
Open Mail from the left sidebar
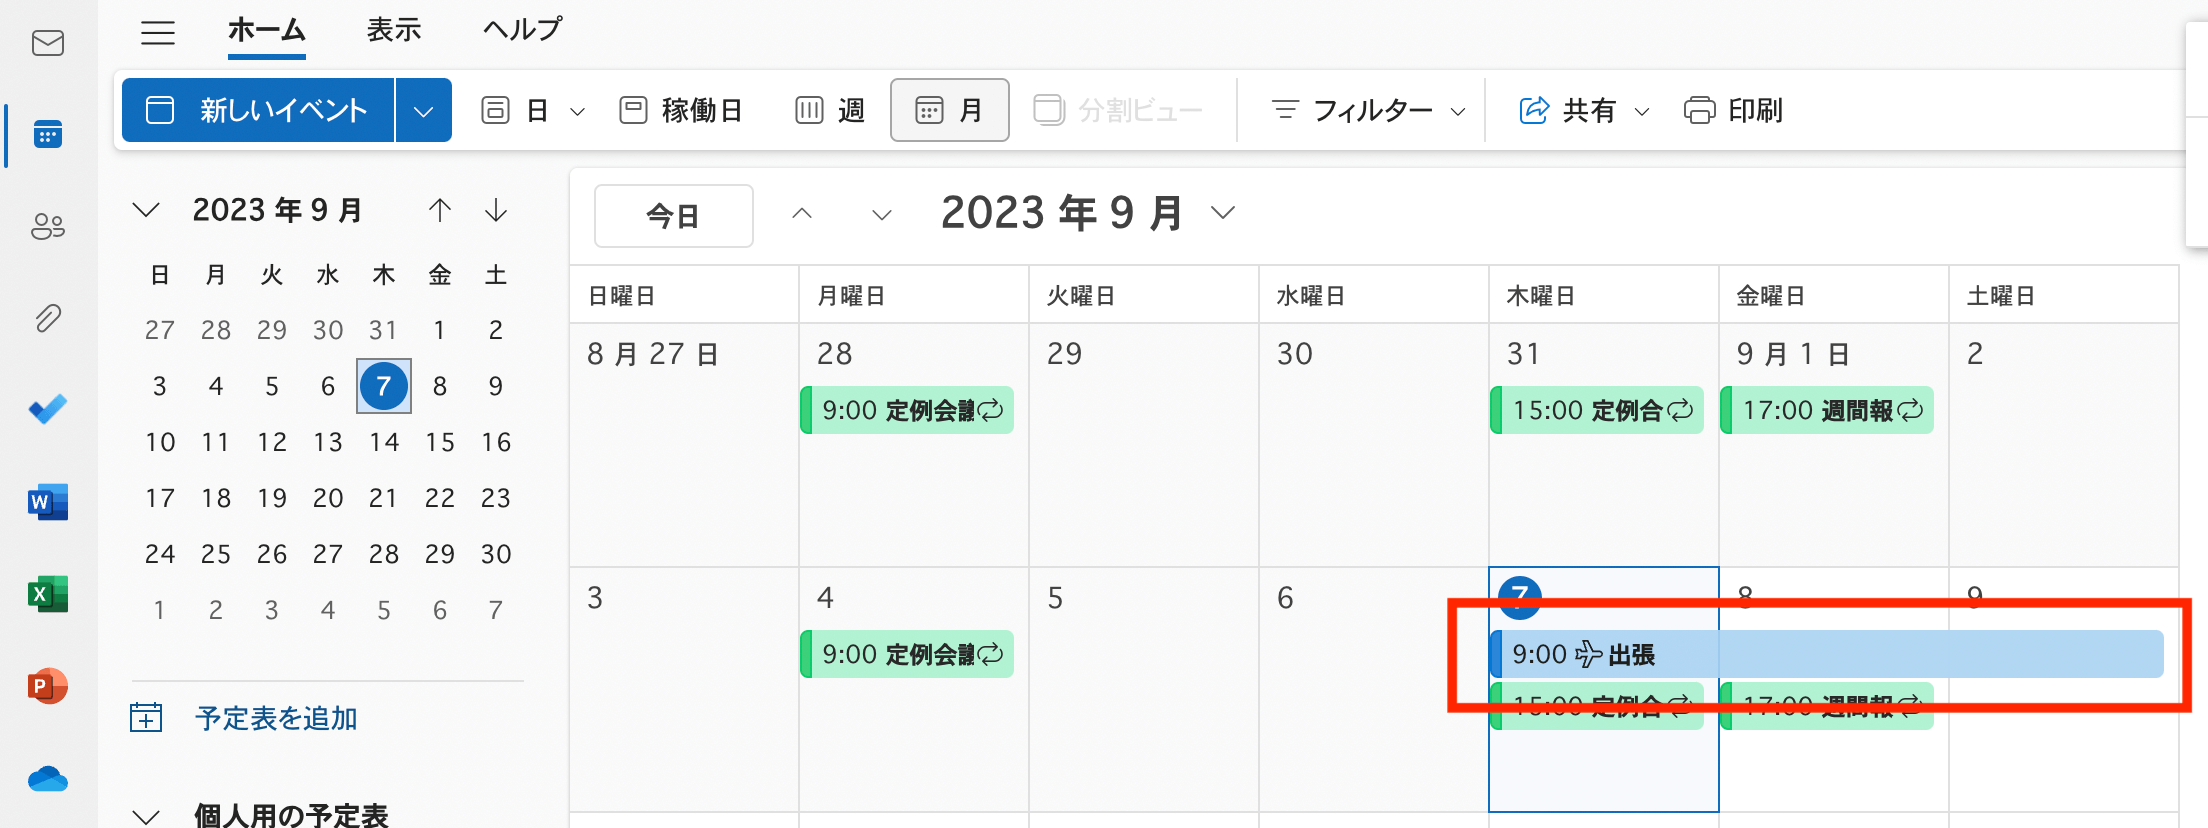48,43
